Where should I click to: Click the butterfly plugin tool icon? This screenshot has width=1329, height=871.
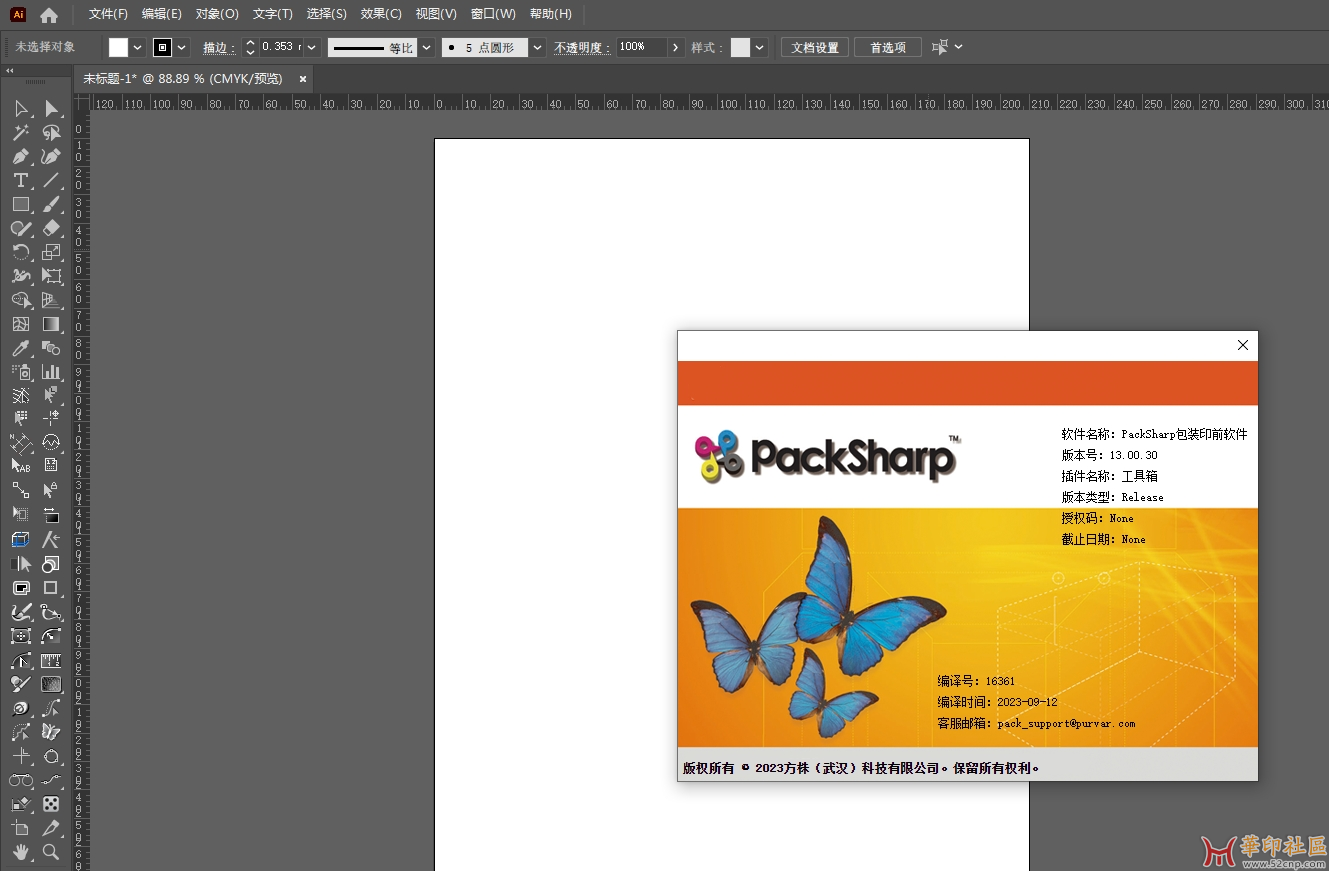coord(51,732)
